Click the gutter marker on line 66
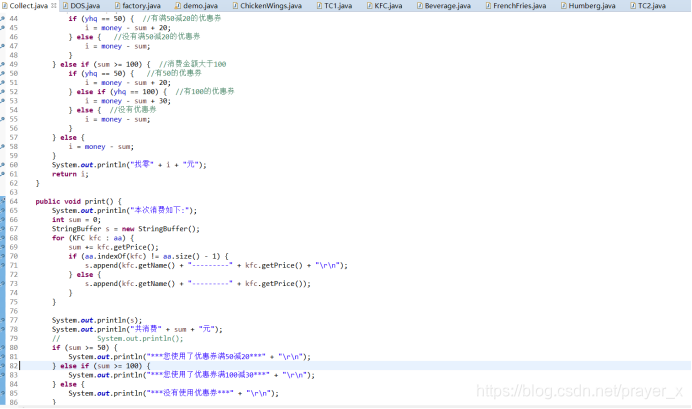 click(x=3, y=220)
